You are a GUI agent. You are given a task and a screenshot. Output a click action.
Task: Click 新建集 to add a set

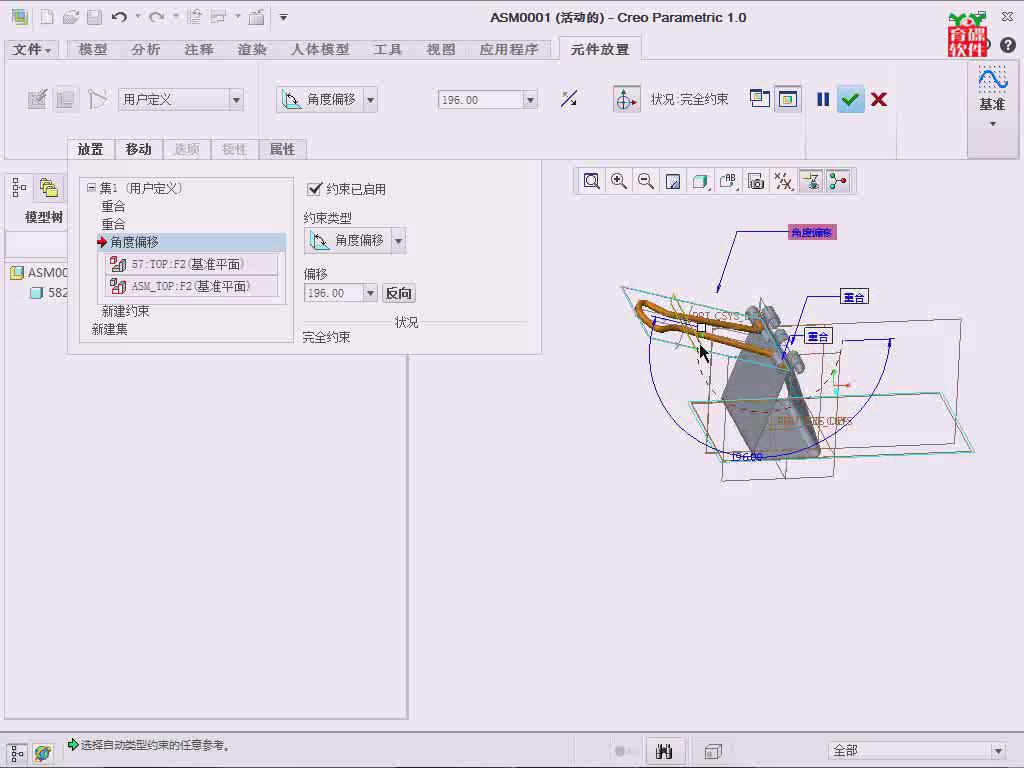point(110,329)
